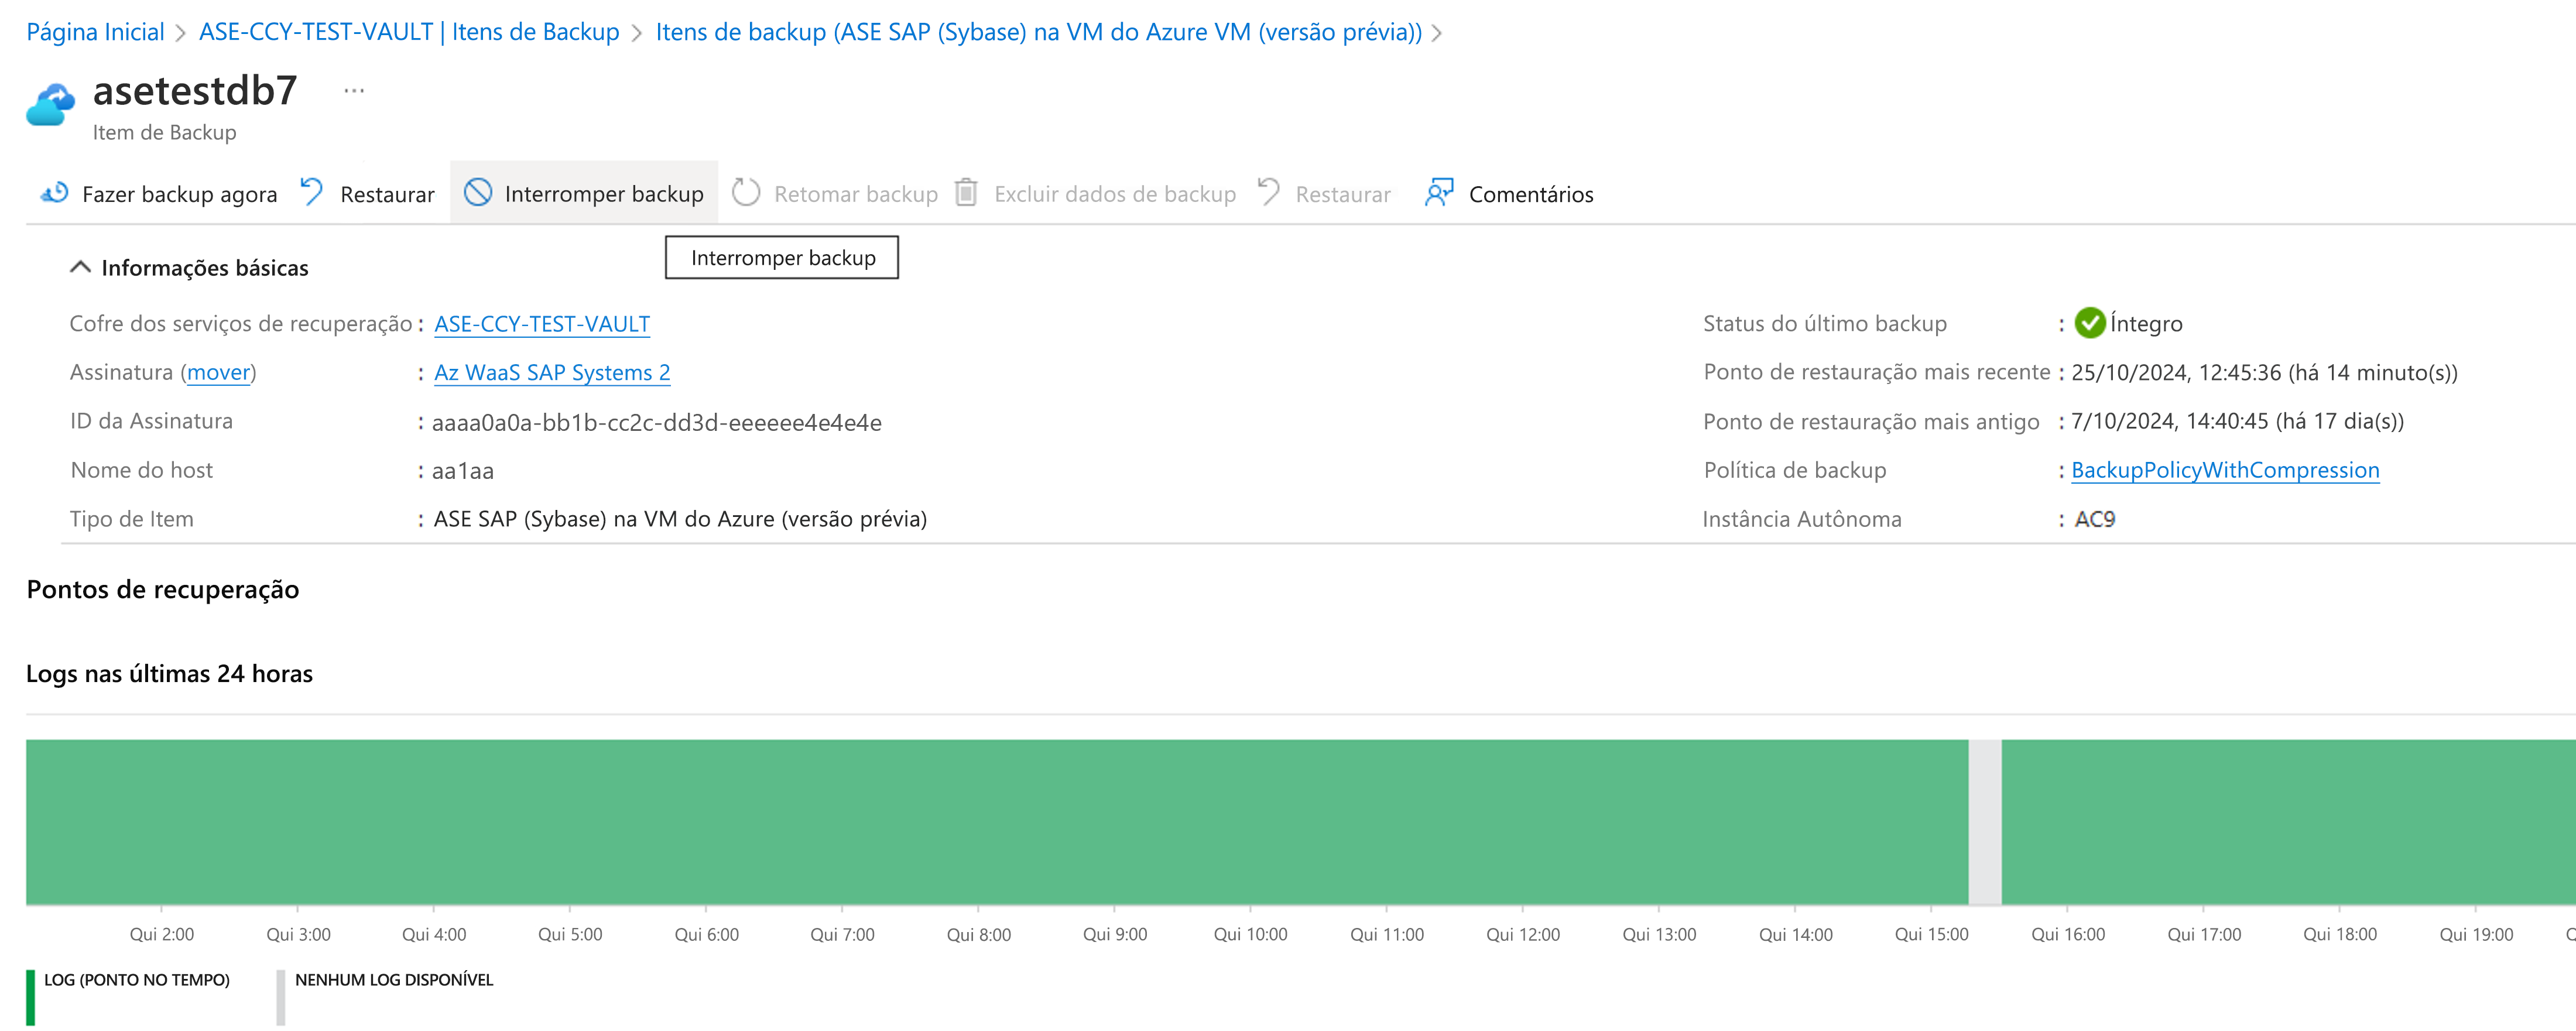Go to Página Inicial breadcrumb

tap(95, 32)
